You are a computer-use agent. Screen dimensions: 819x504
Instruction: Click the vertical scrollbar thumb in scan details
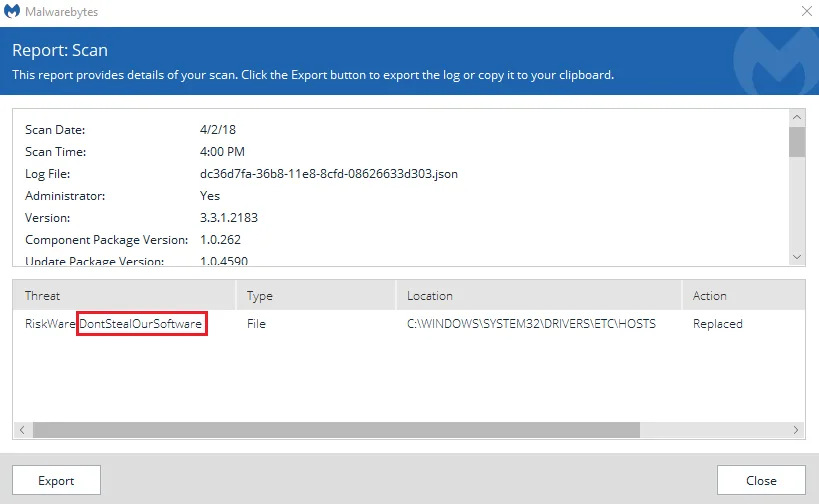click(x=797, y=142)
